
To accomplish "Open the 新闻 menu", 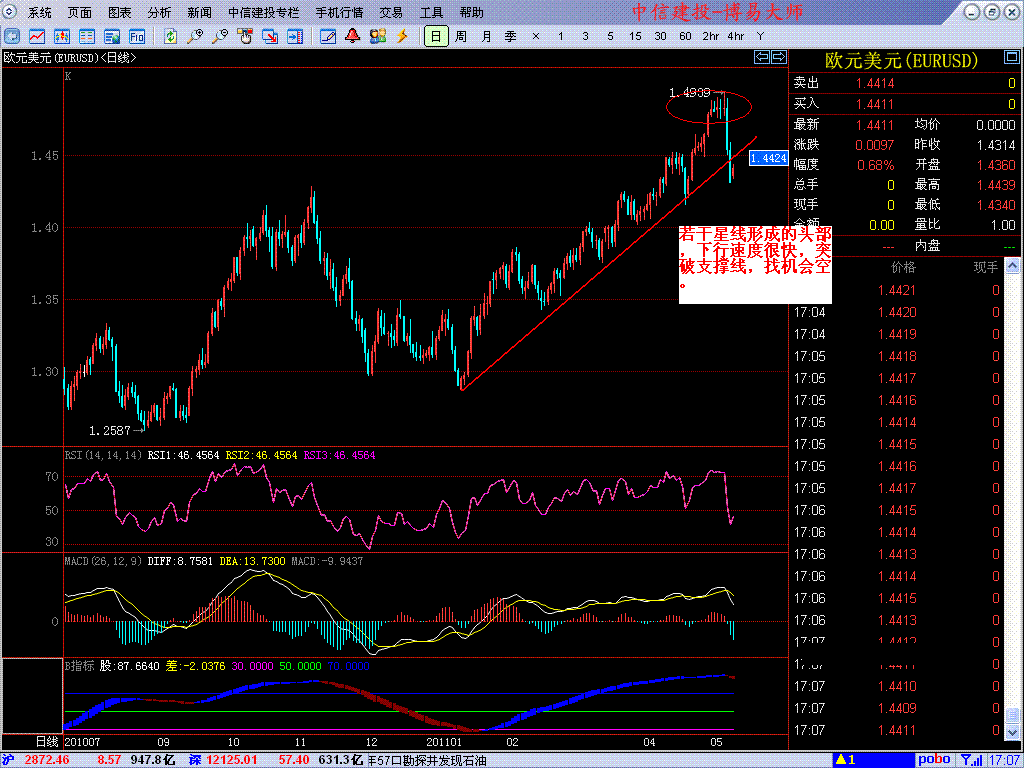I will pos(199,12).
